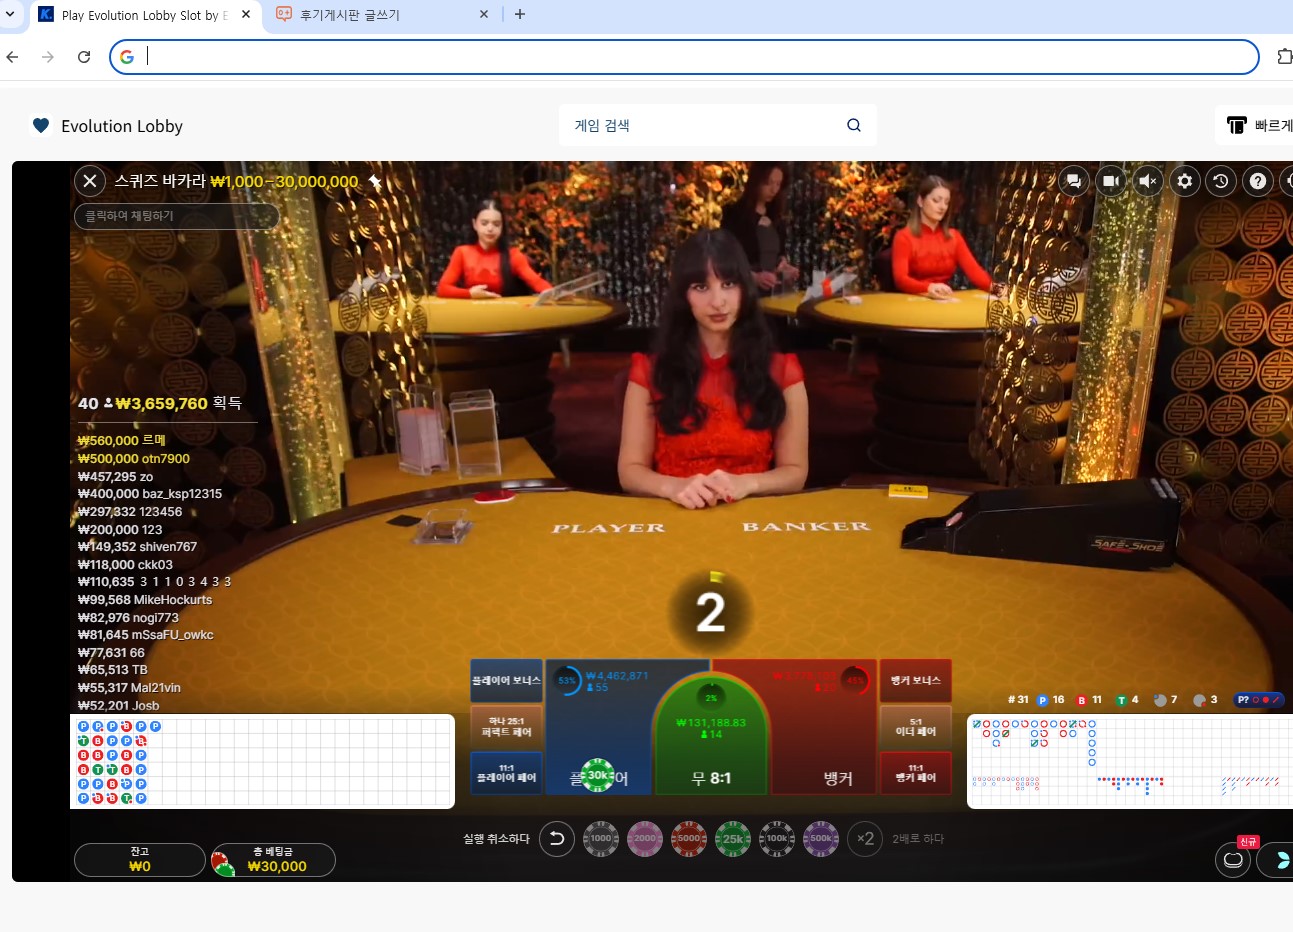This screenshot has width=1293, height=932.
Task: Place a Player Bonus side bet
Action: point(507,680)
